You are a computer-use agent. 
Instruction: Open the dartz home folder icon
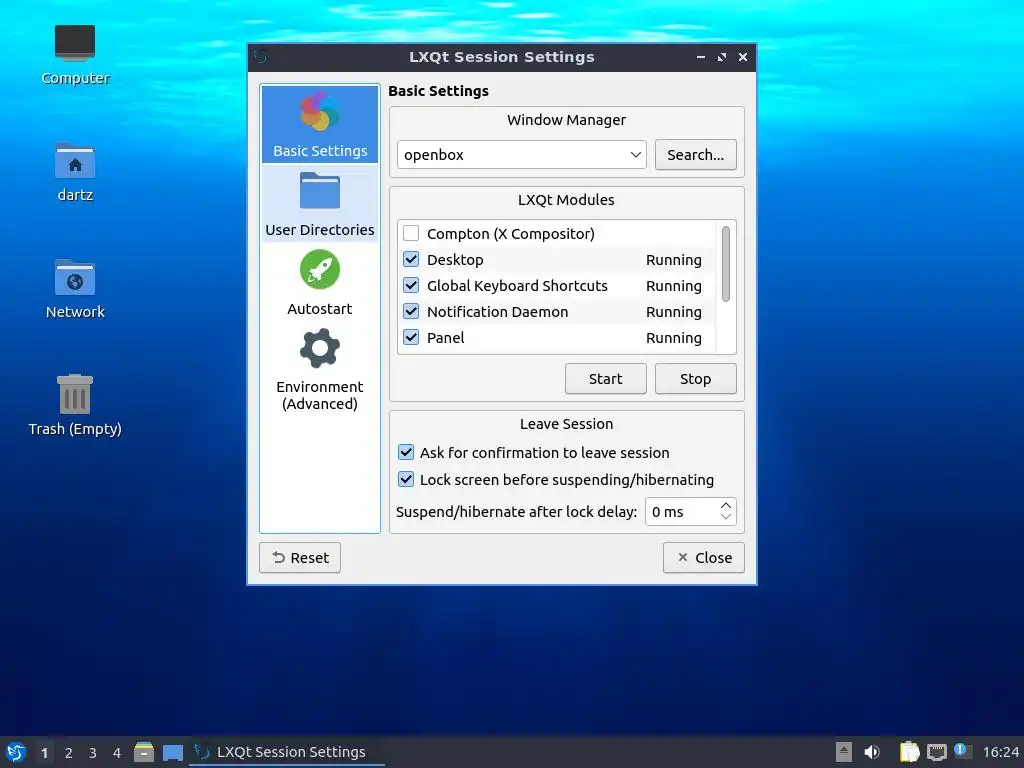(x=74, y=172)
